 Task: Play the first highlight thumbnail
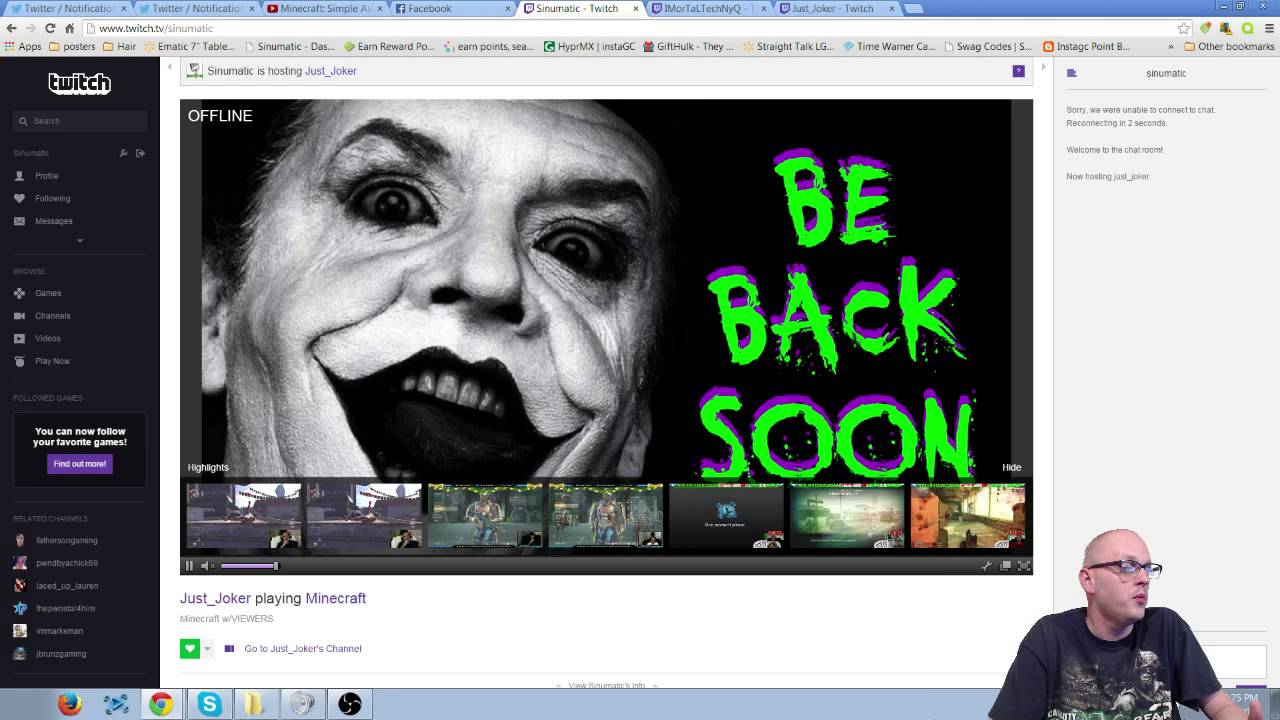[243, 516]
